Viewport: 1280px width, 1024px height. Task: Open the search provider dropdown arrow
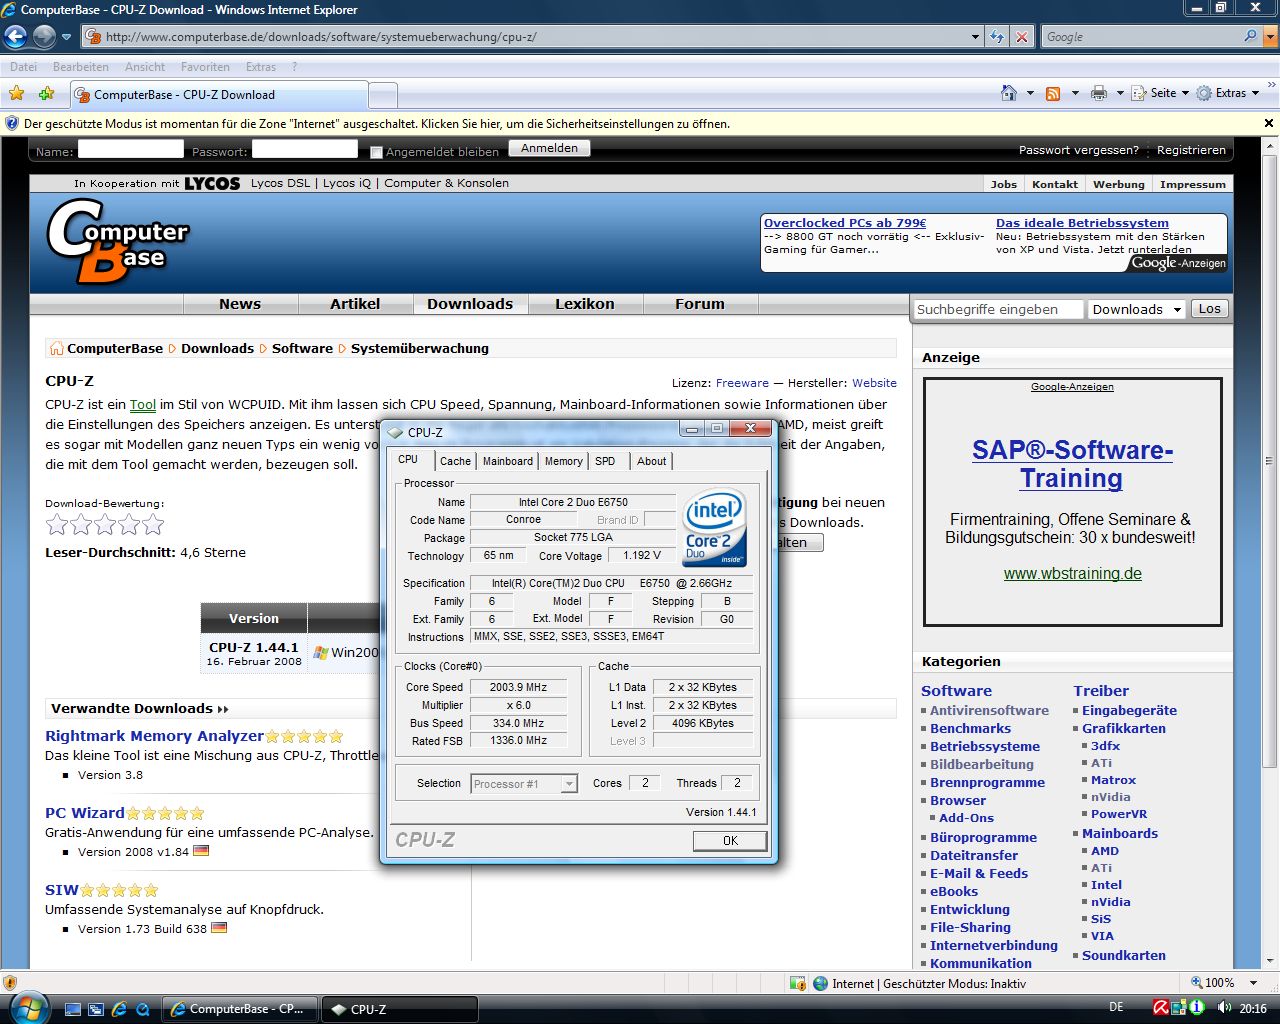coord(1271,37)
